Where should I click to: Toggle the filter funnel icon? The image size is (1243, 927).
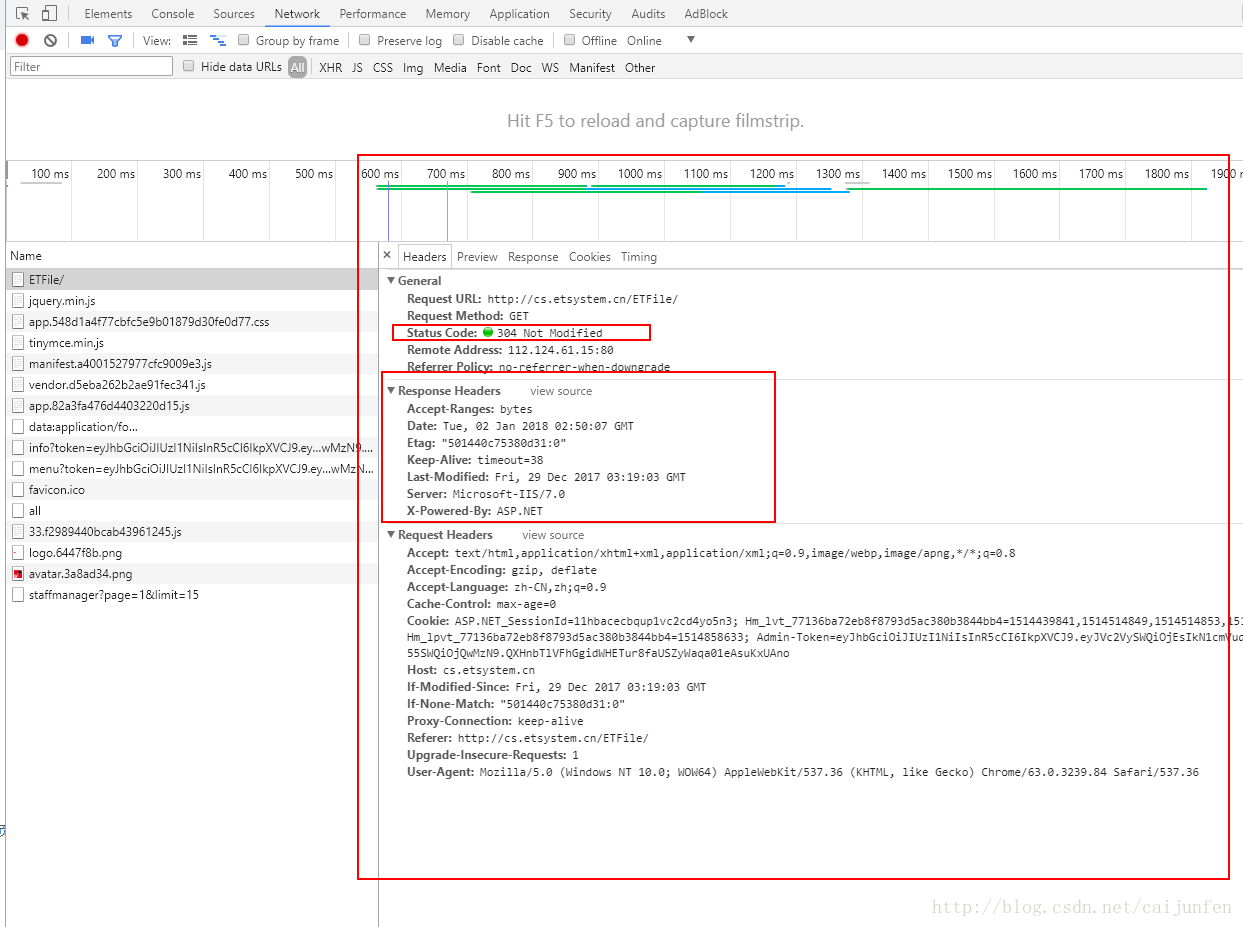115,40
